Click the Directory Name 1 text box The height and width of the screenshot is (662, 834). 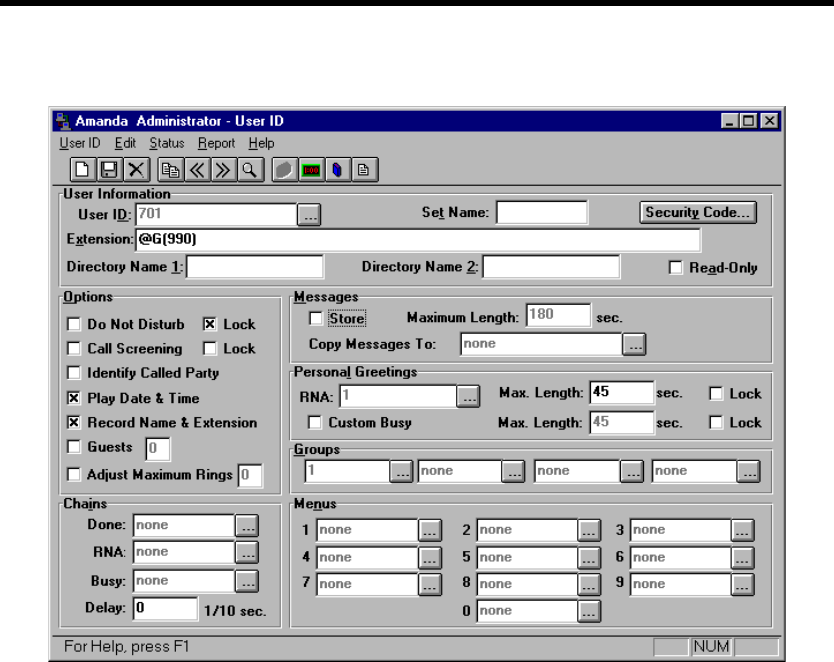[x=255, y=267]
